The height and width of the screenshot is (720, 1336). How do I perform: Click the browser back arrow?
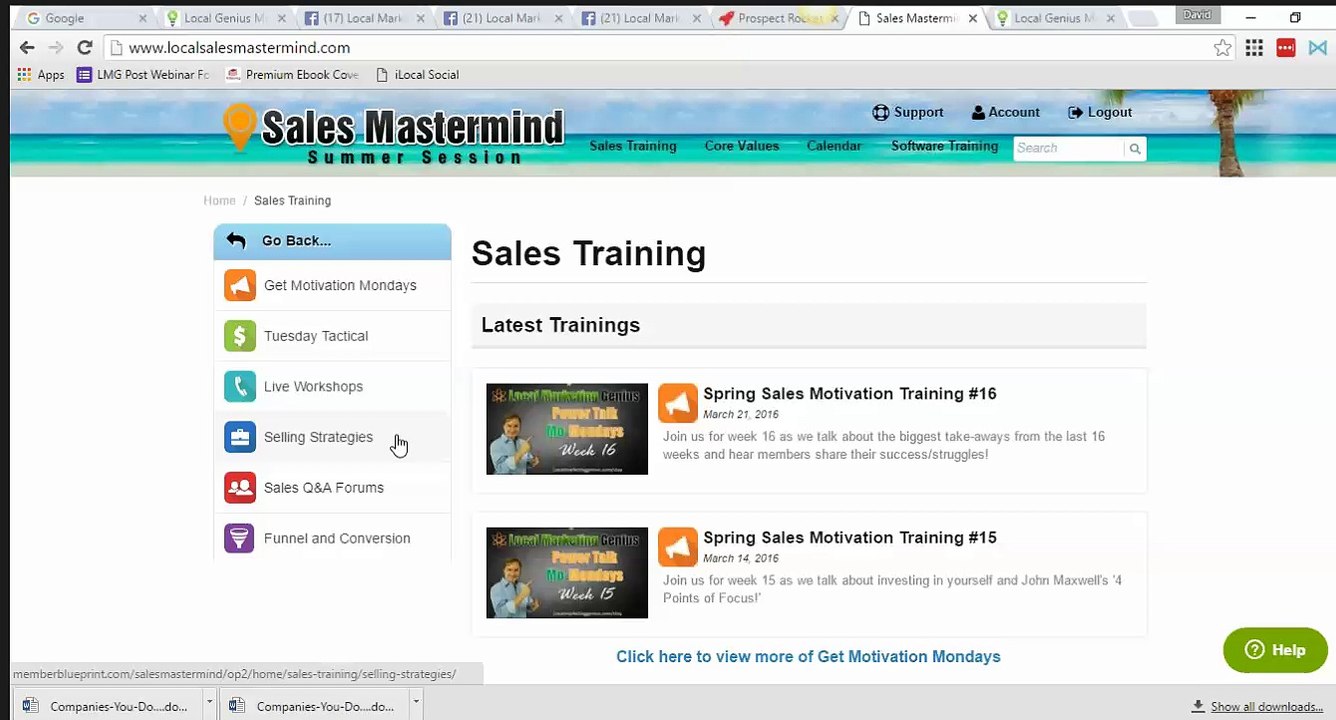(x=27, y=47)
